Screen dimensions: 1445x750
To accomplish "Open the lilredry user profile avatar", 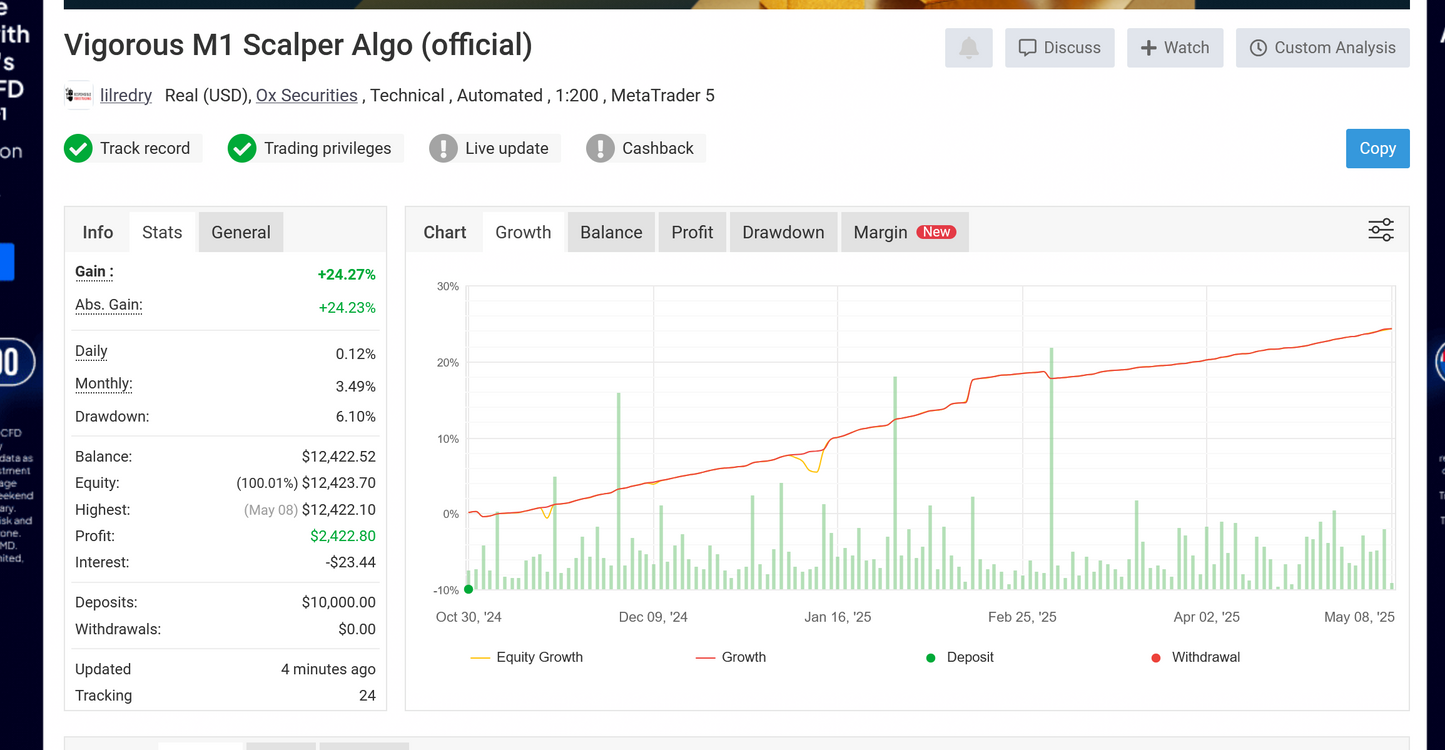I will [x=78, y=95].
